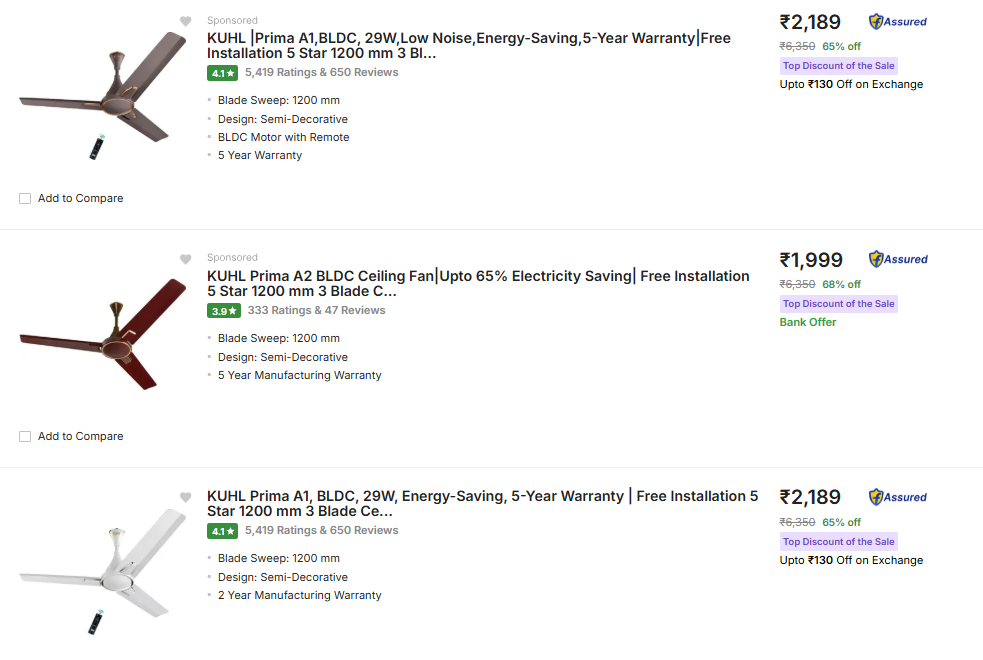Click the 2 Year Manufacturing Warranty bullet
Viewport: 983px width, 660px height.
coord(300,595)
